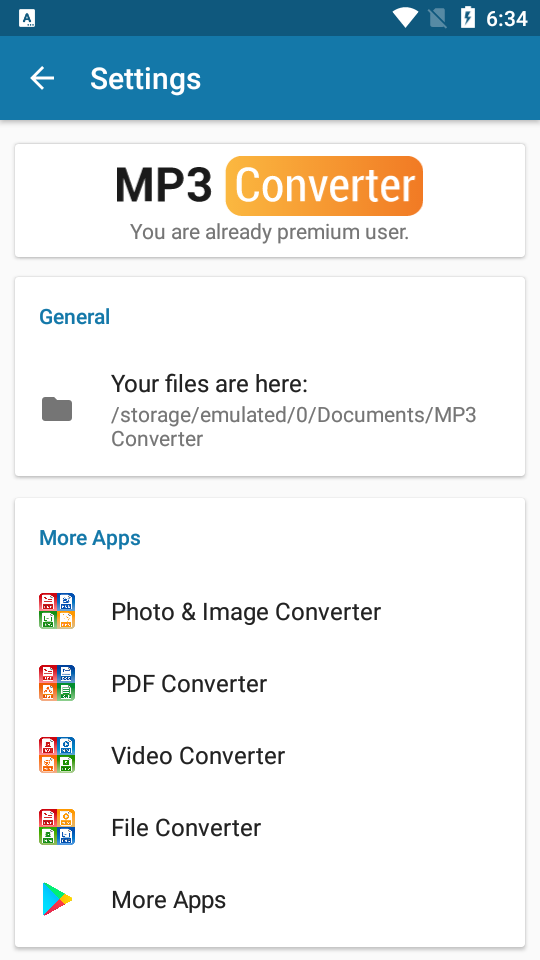Click the keyboard indicator icon in status bar
540x960 pixels.
pos(27,18)
